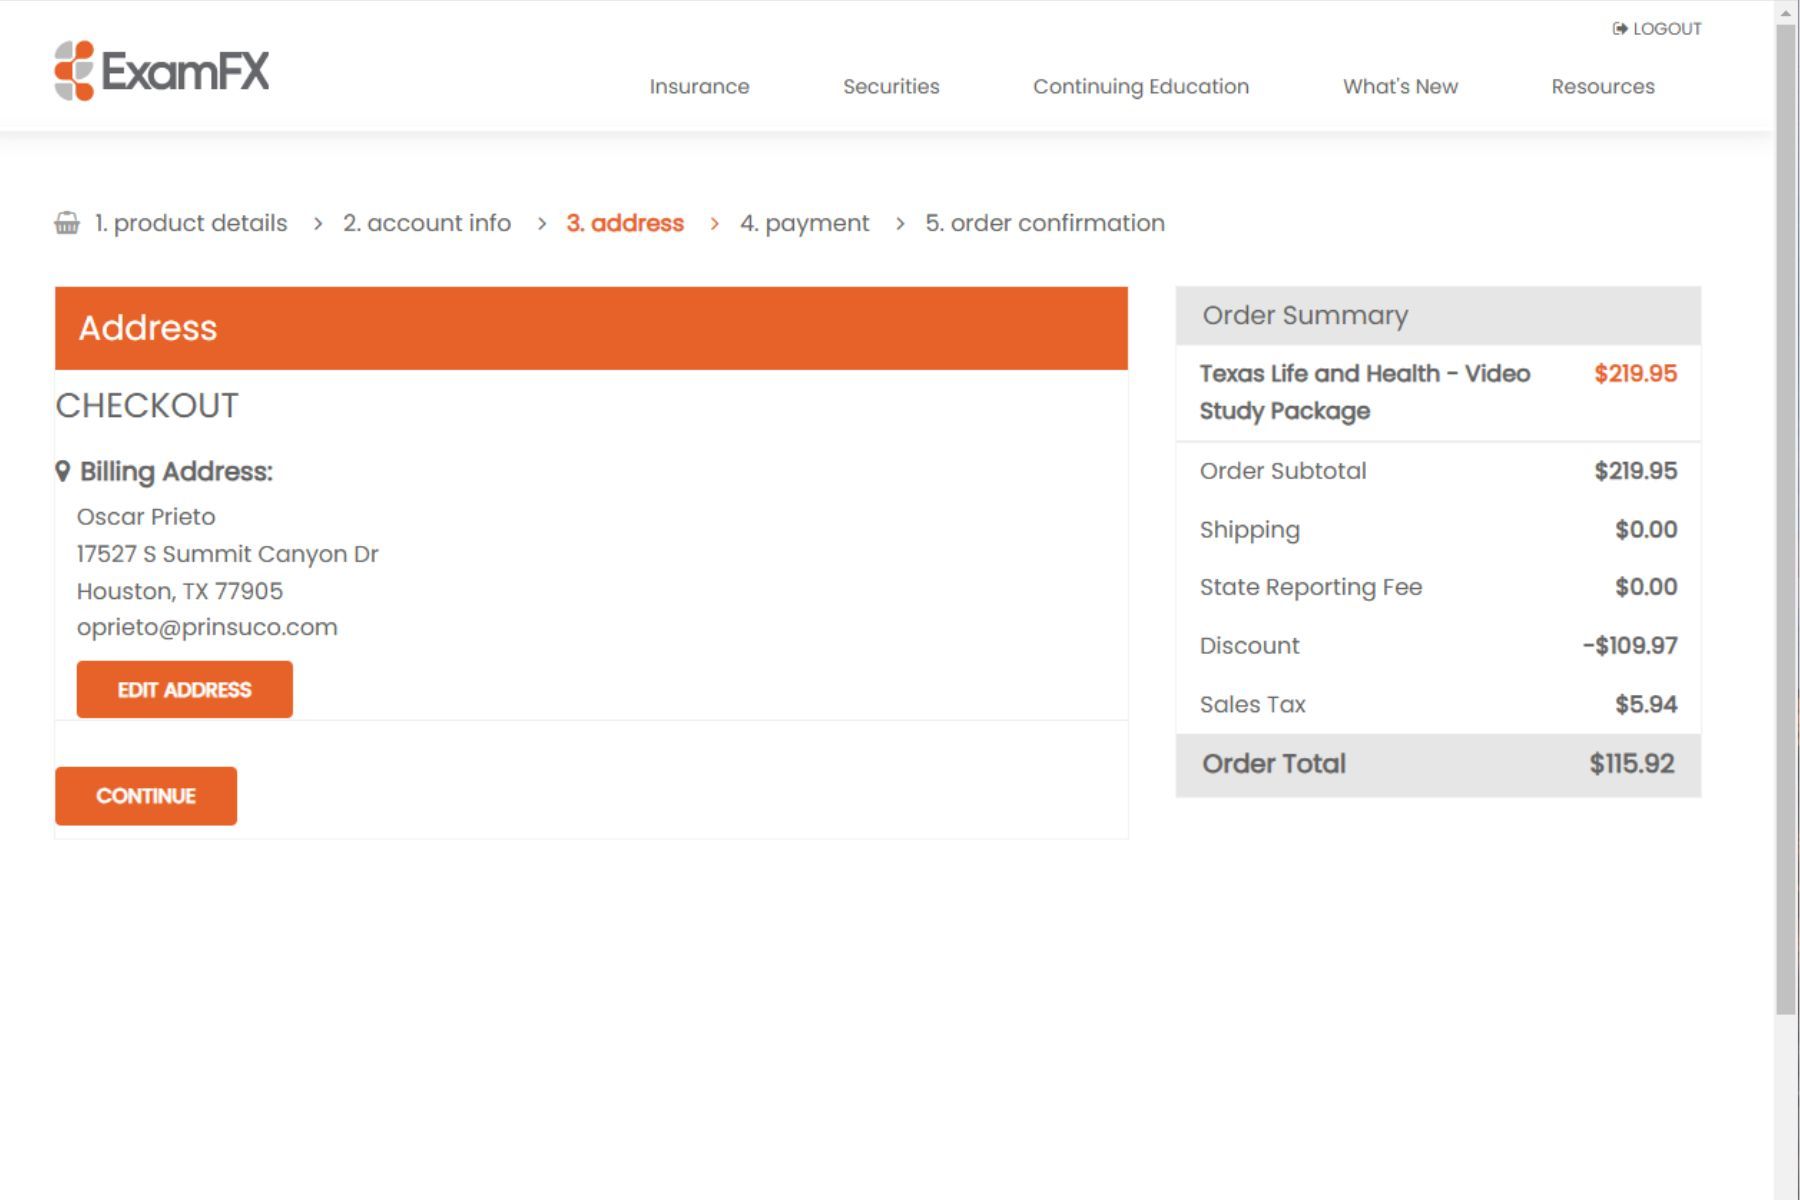Click the State Reporting Fee label

click(x=1311, y=588)
